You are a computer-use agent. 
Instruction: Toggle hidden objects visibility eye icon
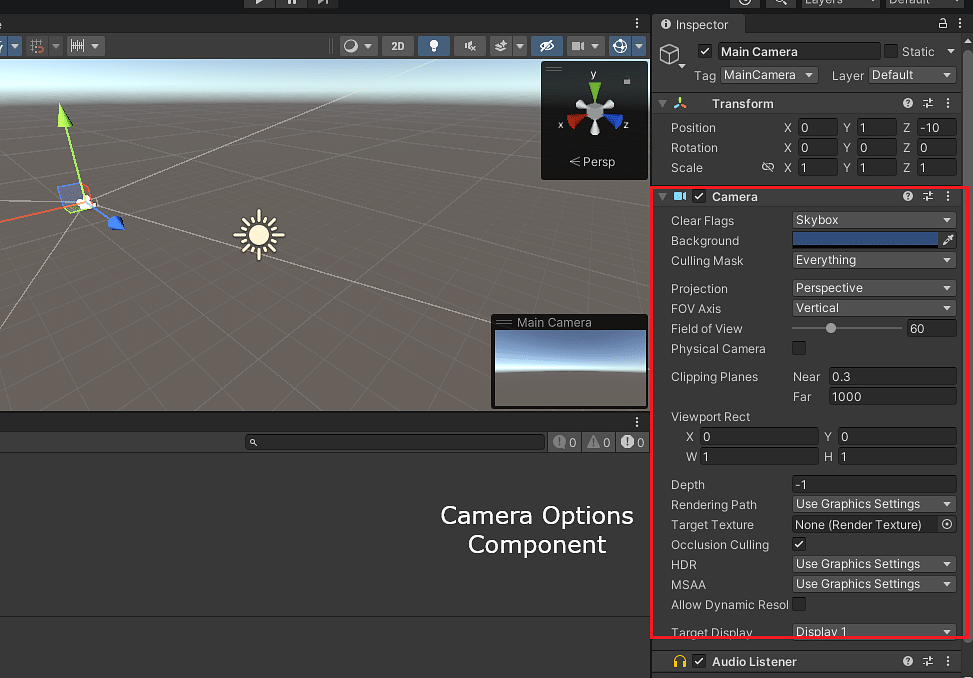click(x=547, y=46)
